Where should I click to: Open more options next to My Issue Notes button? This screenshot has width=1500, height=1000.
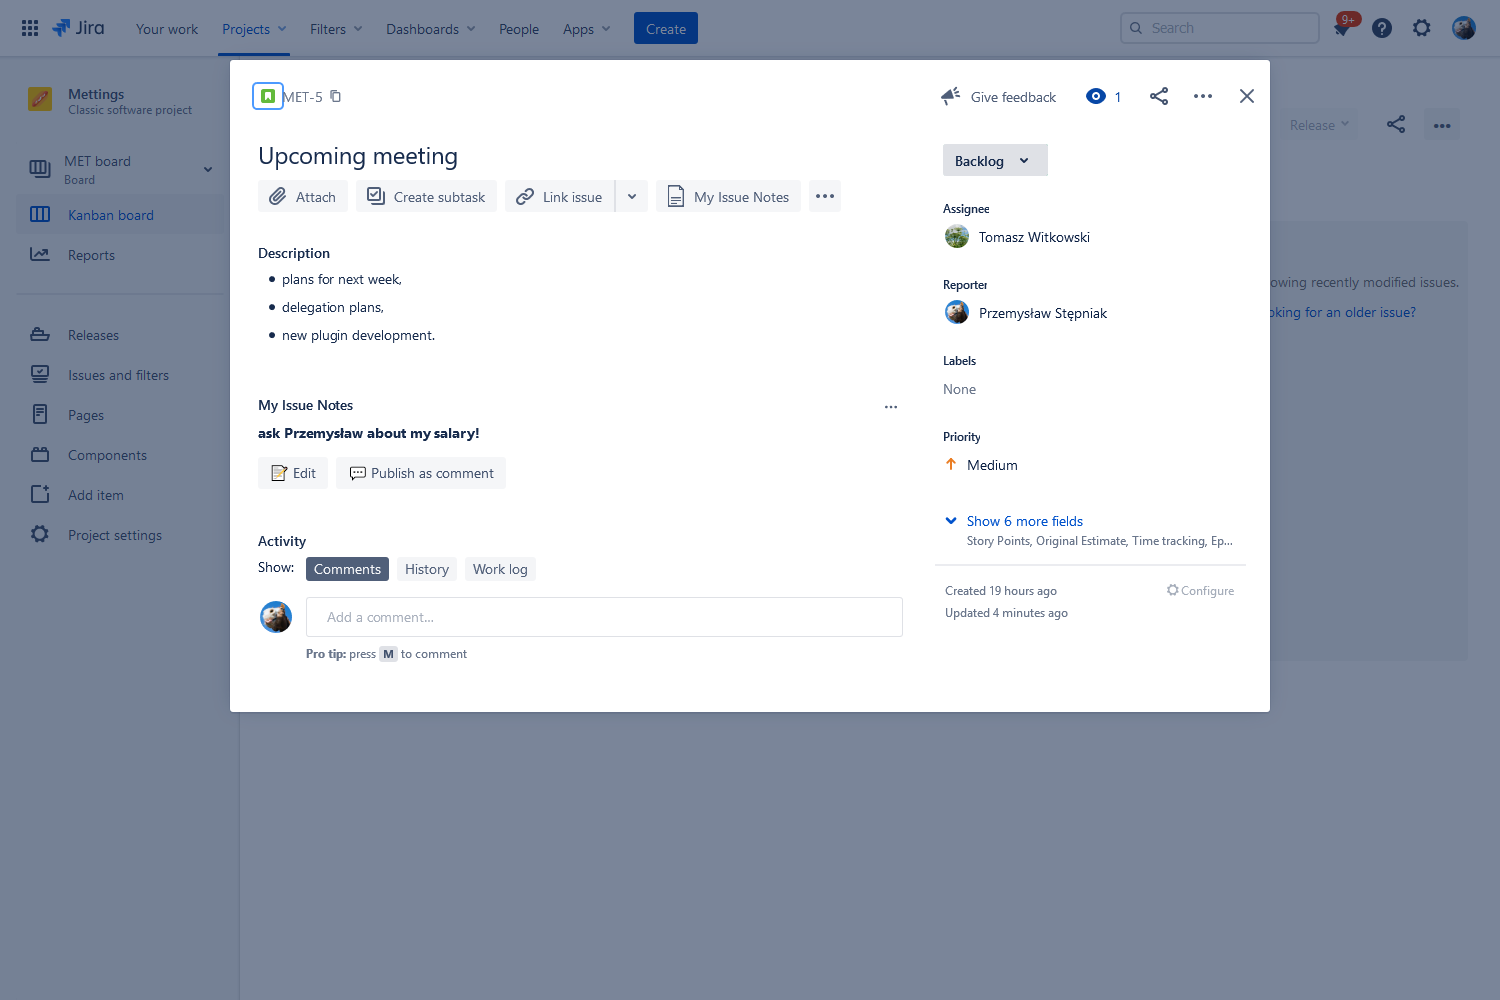[825, 196]
